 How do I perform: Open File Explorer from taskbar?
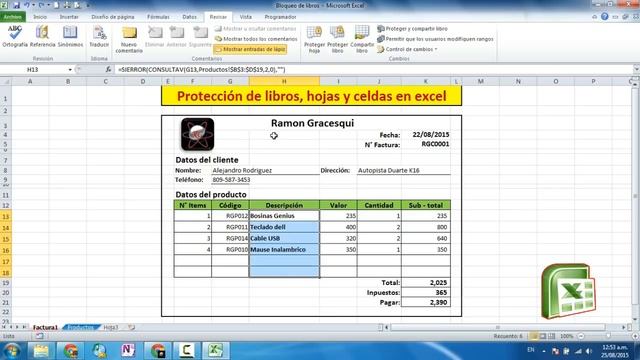pos(41,351)
